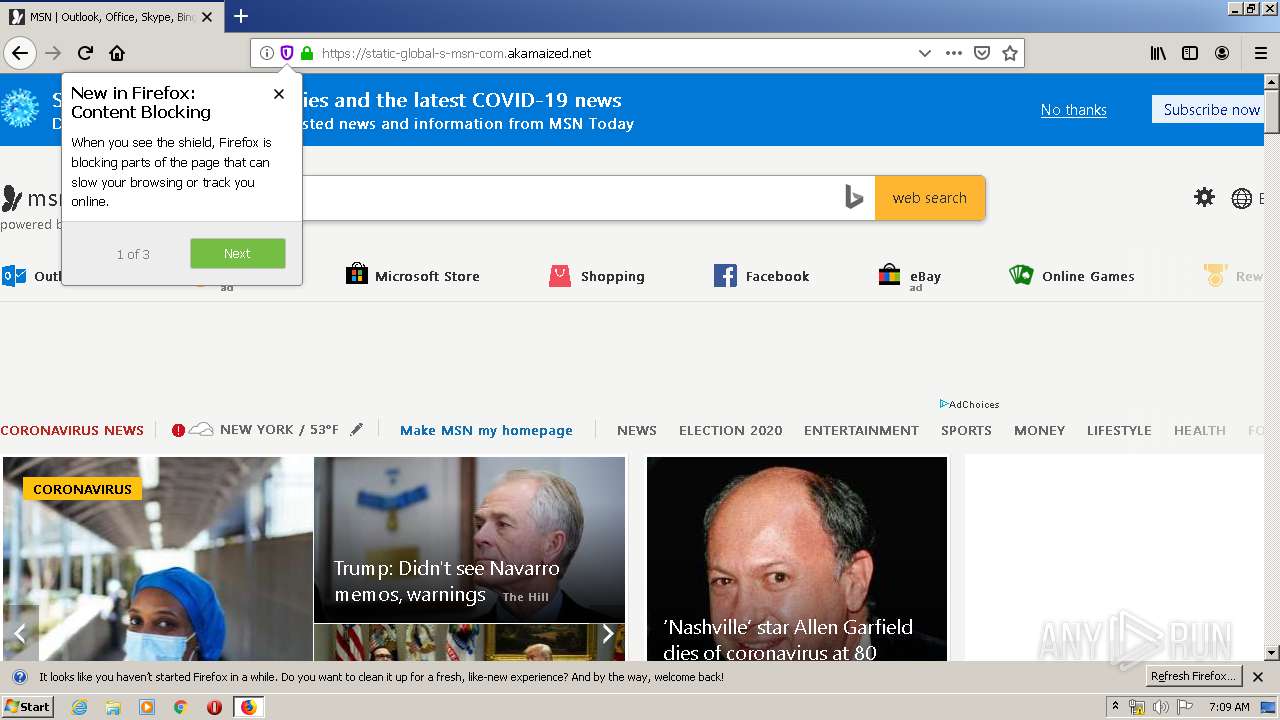Close the MSN tab
Viewport: 1280px width, 720px height.
(207, 17)
